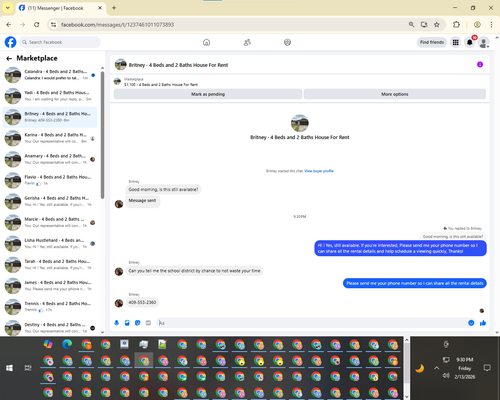Click the Find friends button
The image size is (500, 400).
click(x=432, y=42)
